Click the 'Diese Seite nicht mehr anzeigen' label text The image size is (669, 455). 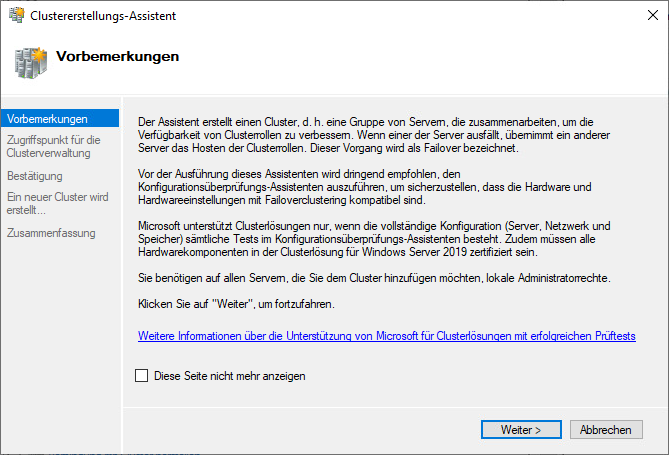[x=229, y=376]
